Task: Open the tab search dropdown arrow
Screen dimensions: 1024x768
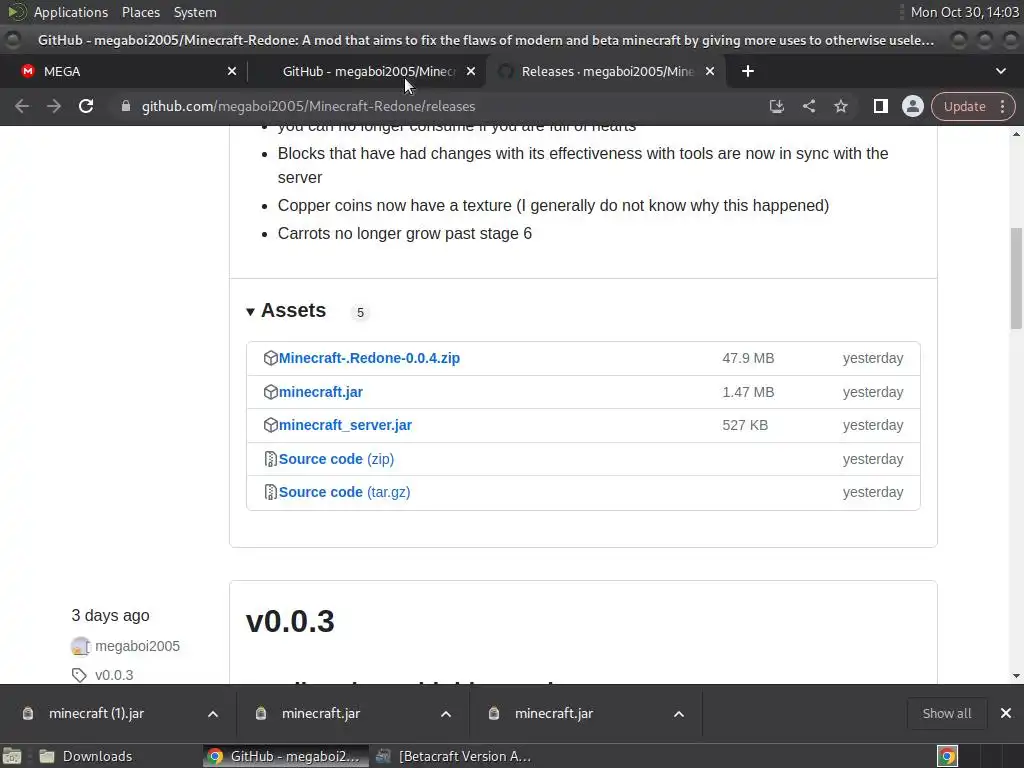Action: [x=1000, y=71]
